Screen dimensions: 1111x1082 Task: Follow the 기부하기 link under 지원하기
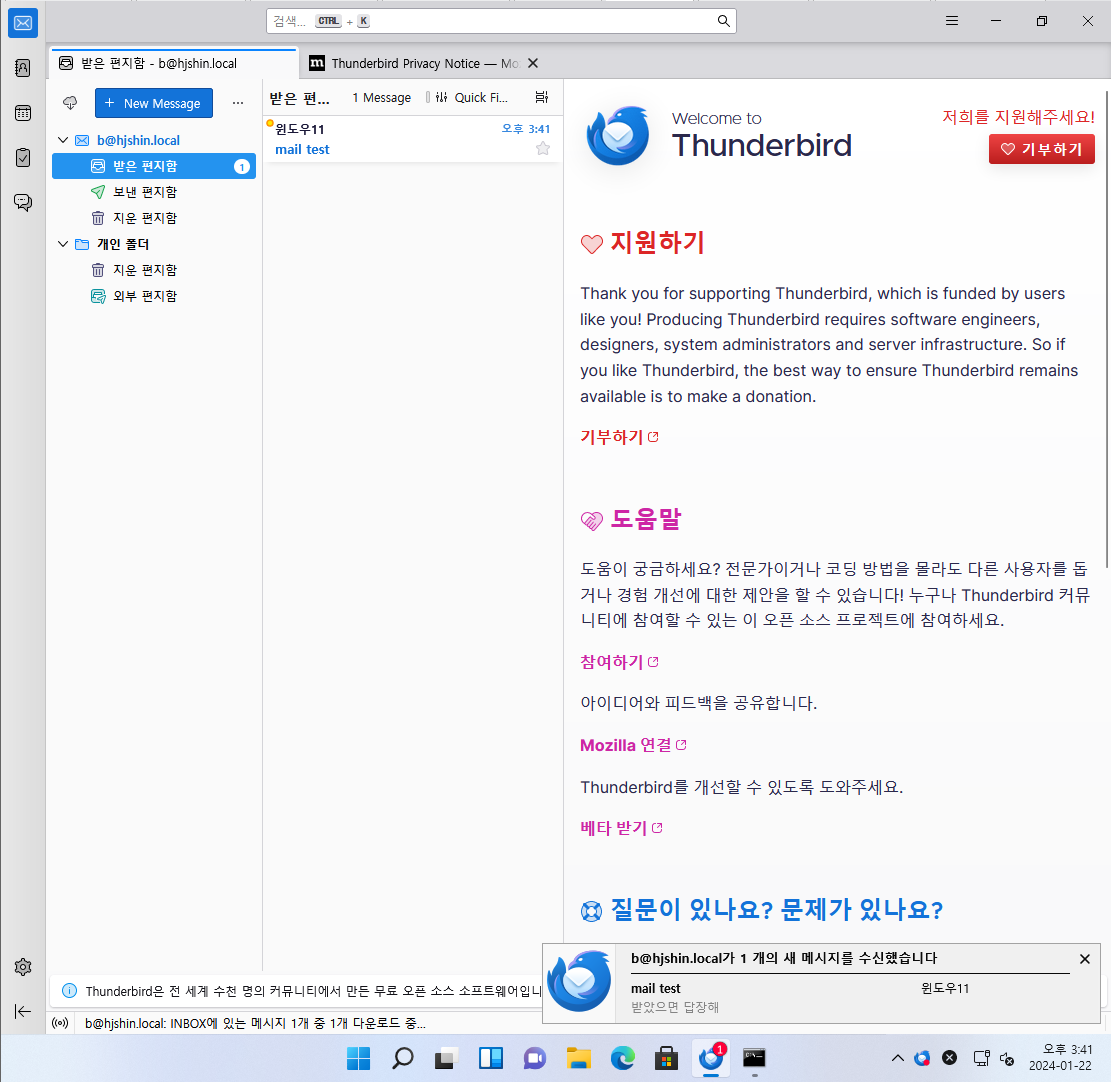[619, 436]
